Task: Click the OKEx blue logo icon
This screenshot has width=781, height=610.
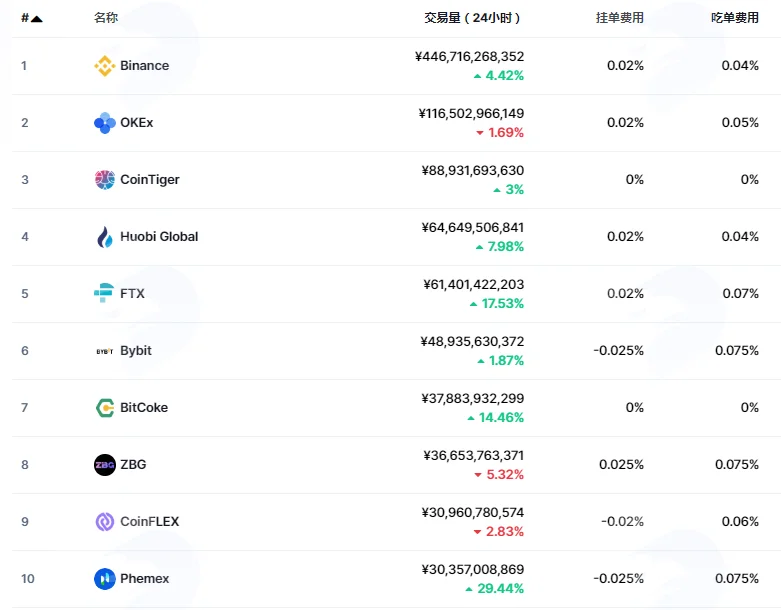Action: (x=105, y=122)
